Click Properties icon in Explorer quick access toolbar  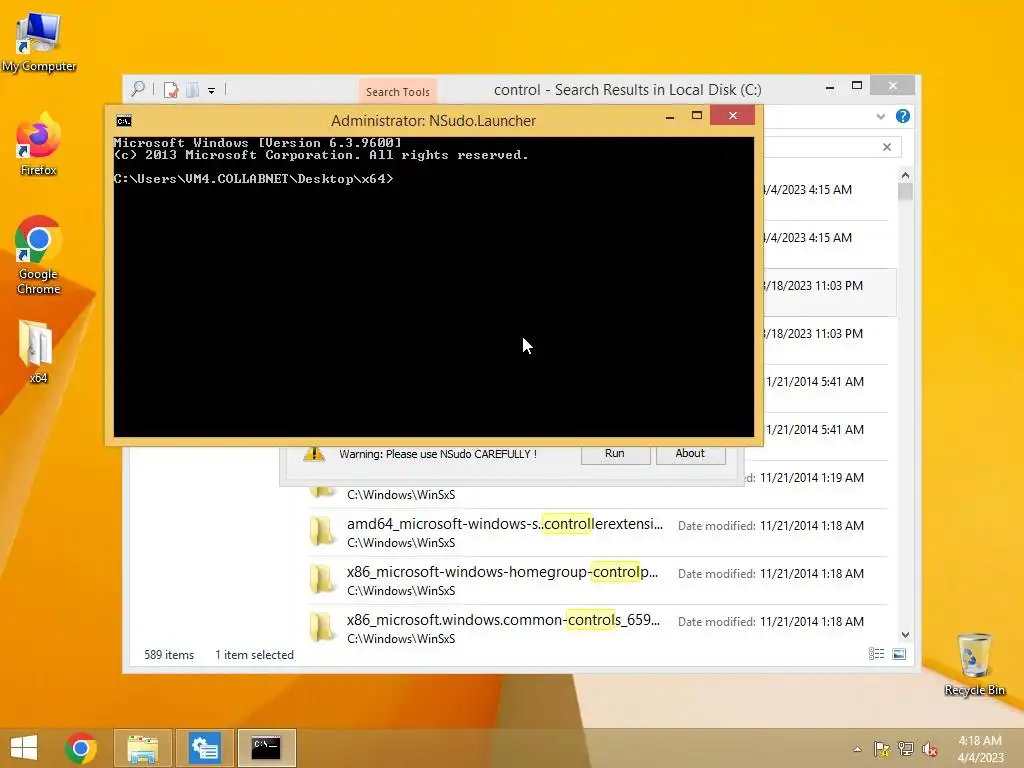(171, 89)
